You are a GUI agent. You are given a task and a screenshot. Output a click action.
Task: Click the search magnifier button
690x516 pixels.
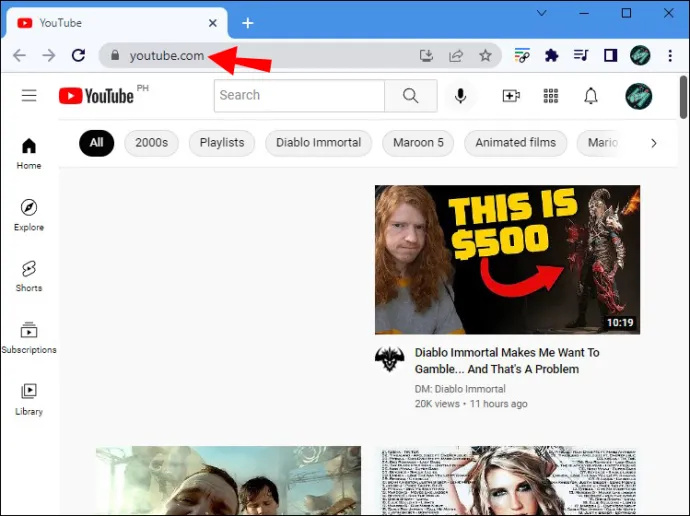pos(411,95)
